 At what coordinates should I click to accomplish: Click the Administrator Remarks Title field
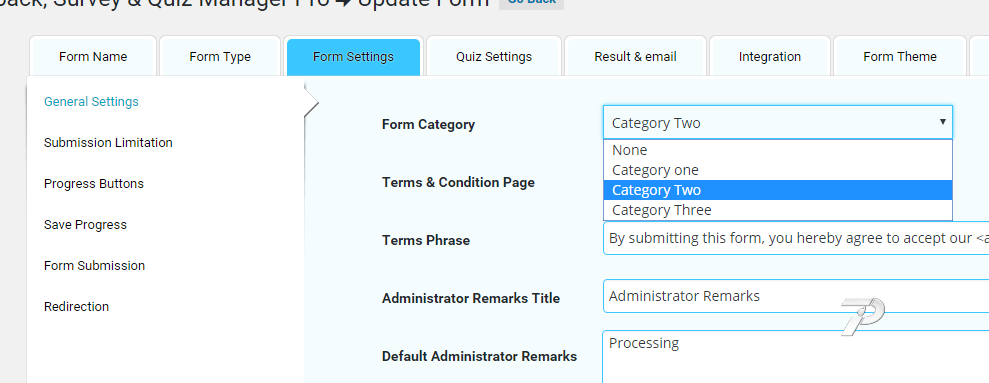[796, 296]
